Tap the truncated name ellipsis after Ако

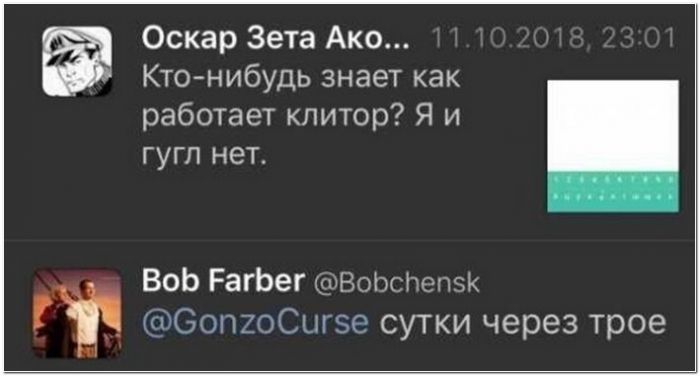(x=394, y=45)
